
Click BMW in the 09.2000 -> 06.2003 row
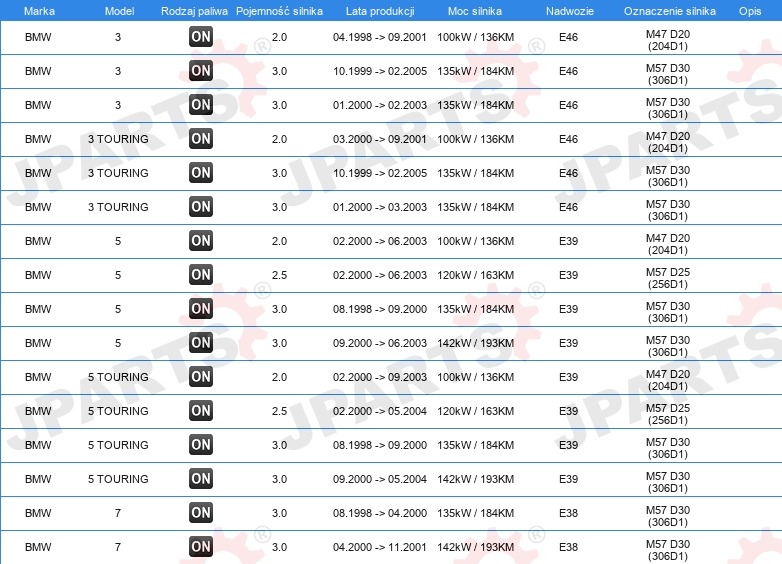38,343
